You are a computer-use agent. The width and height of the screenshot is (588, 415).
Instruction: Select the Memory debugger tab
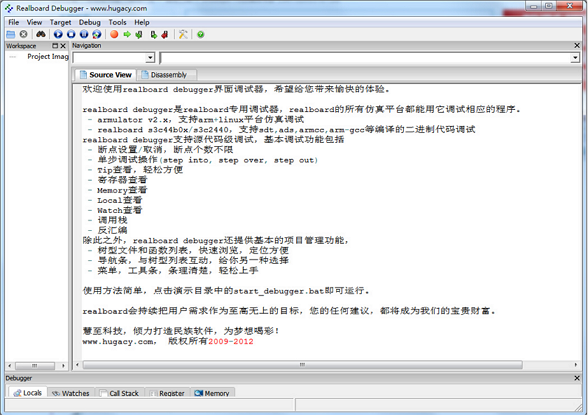[x=212, y=393]
